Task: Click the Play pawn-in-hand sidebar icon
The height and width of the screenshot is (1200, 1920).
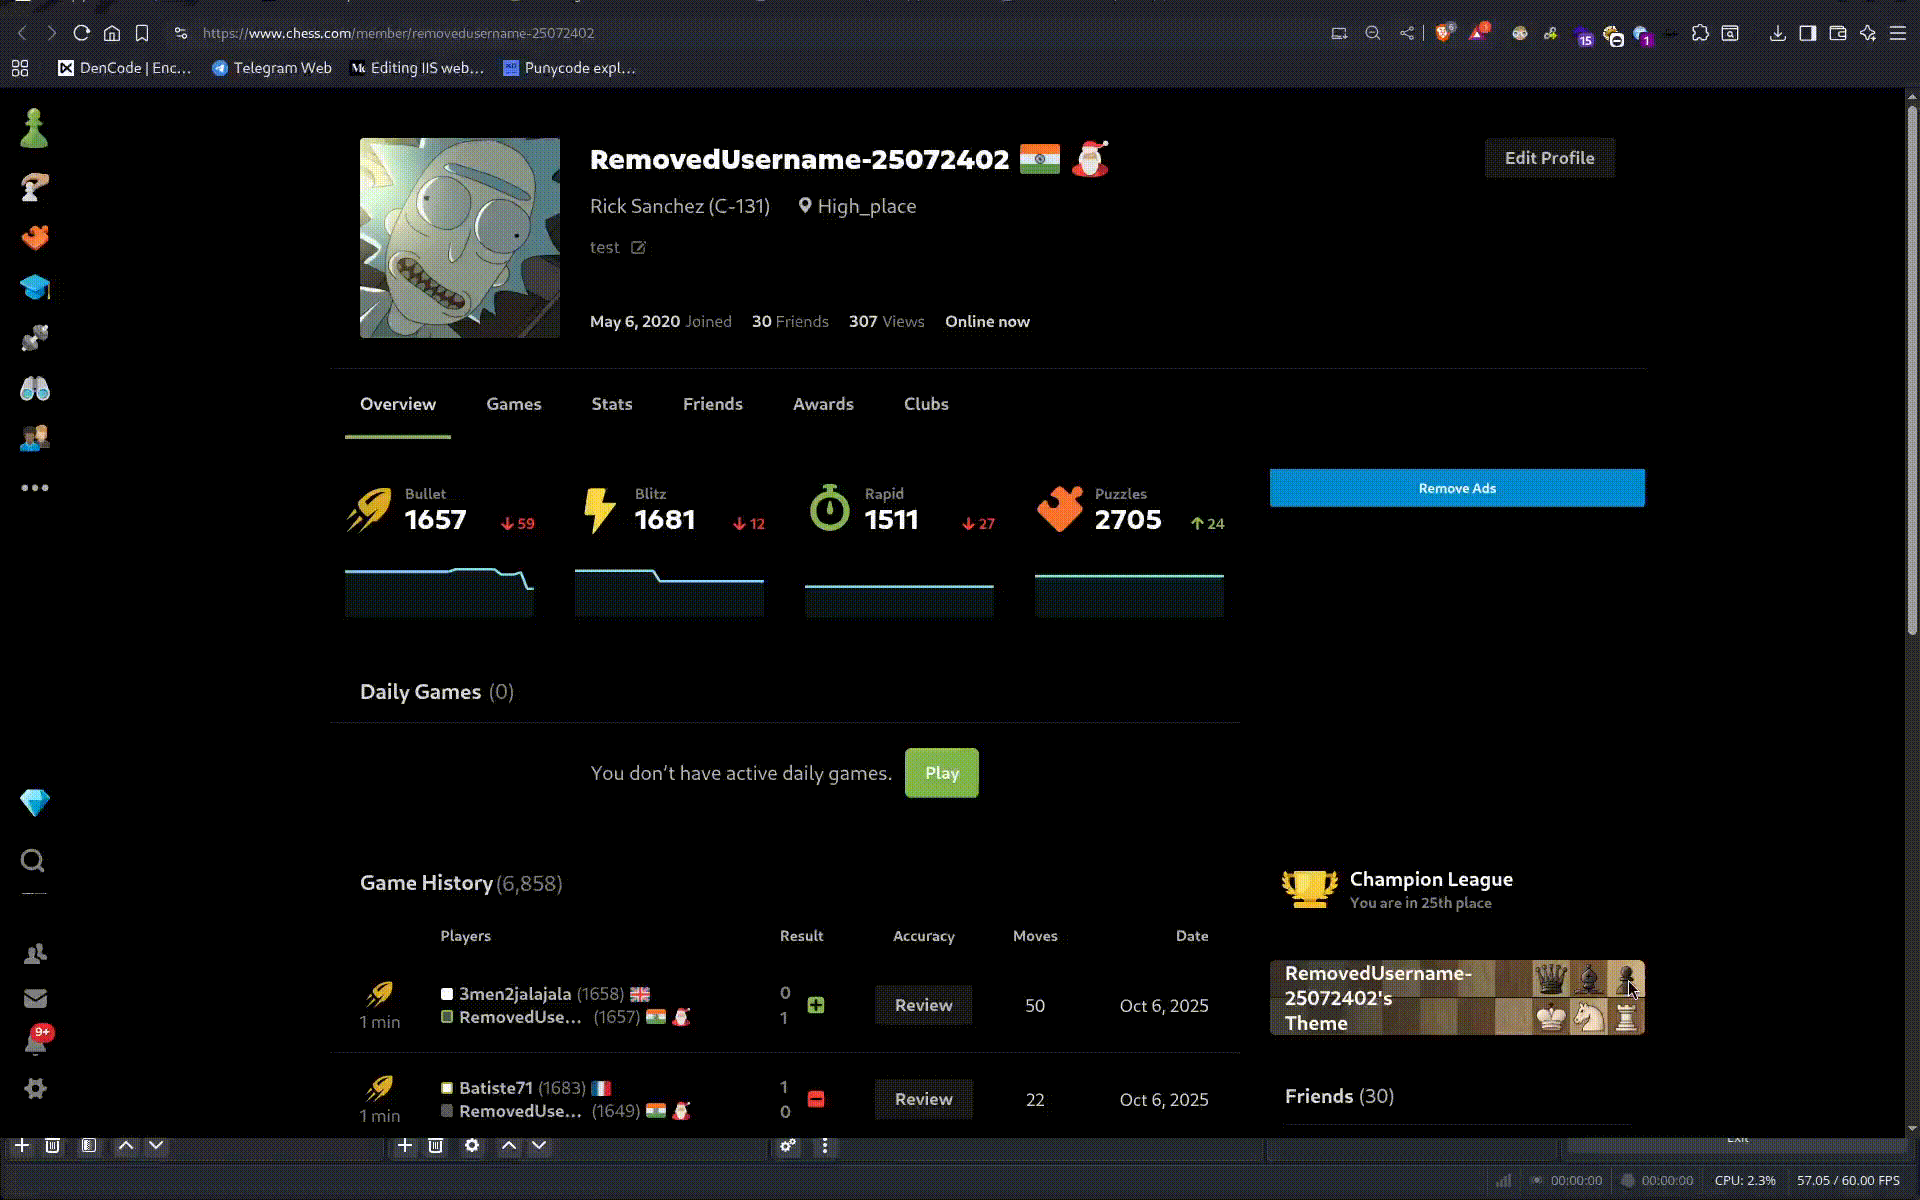Action: [35, 187]
